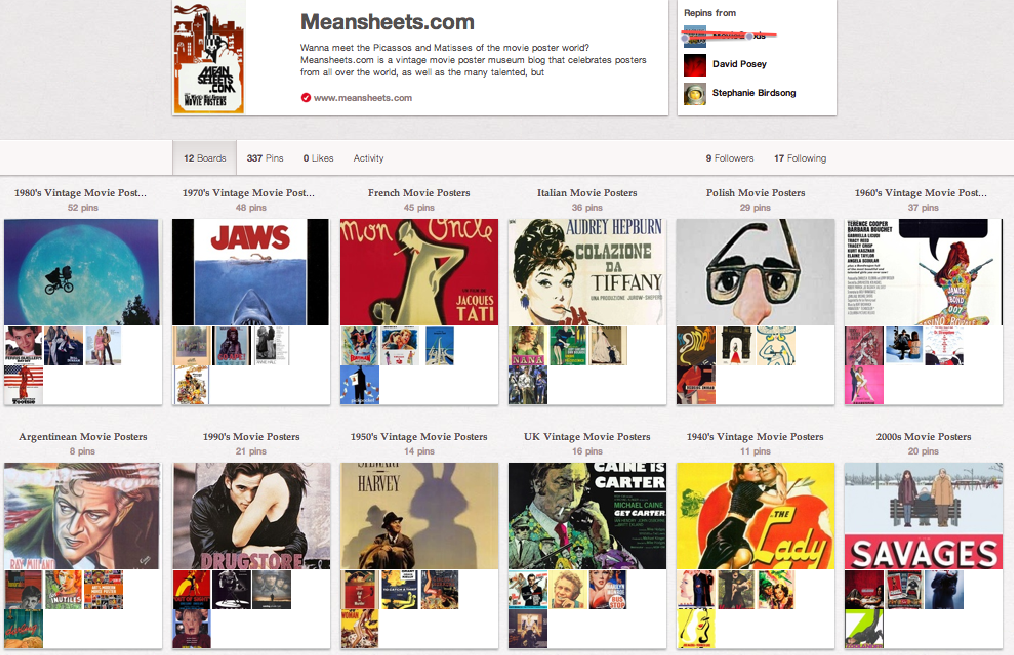This screenshot has height=655, width=1014.
Task: Show the 9 Followers list
Action: tap(729, 158)
